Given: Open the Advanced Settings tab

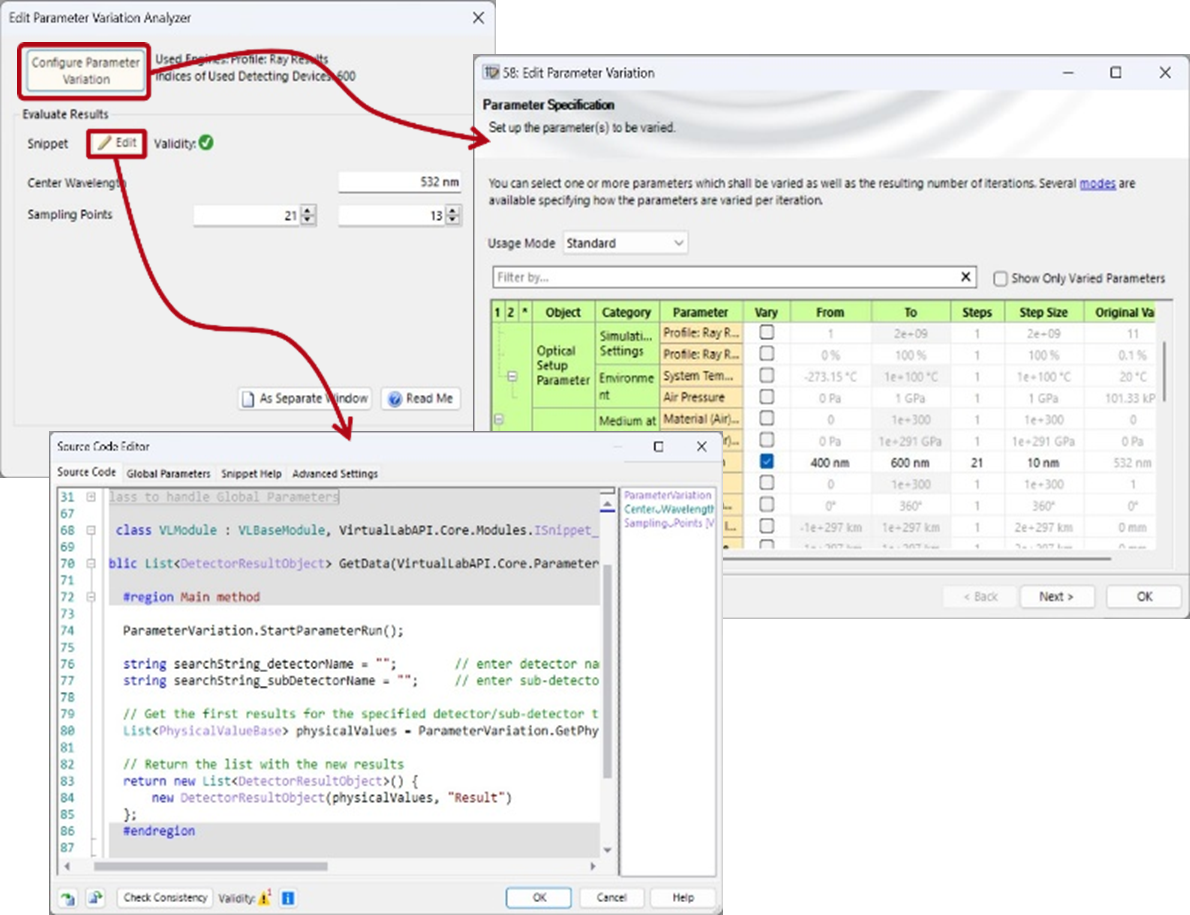Looking at the screenshot, I should [335, 473].
